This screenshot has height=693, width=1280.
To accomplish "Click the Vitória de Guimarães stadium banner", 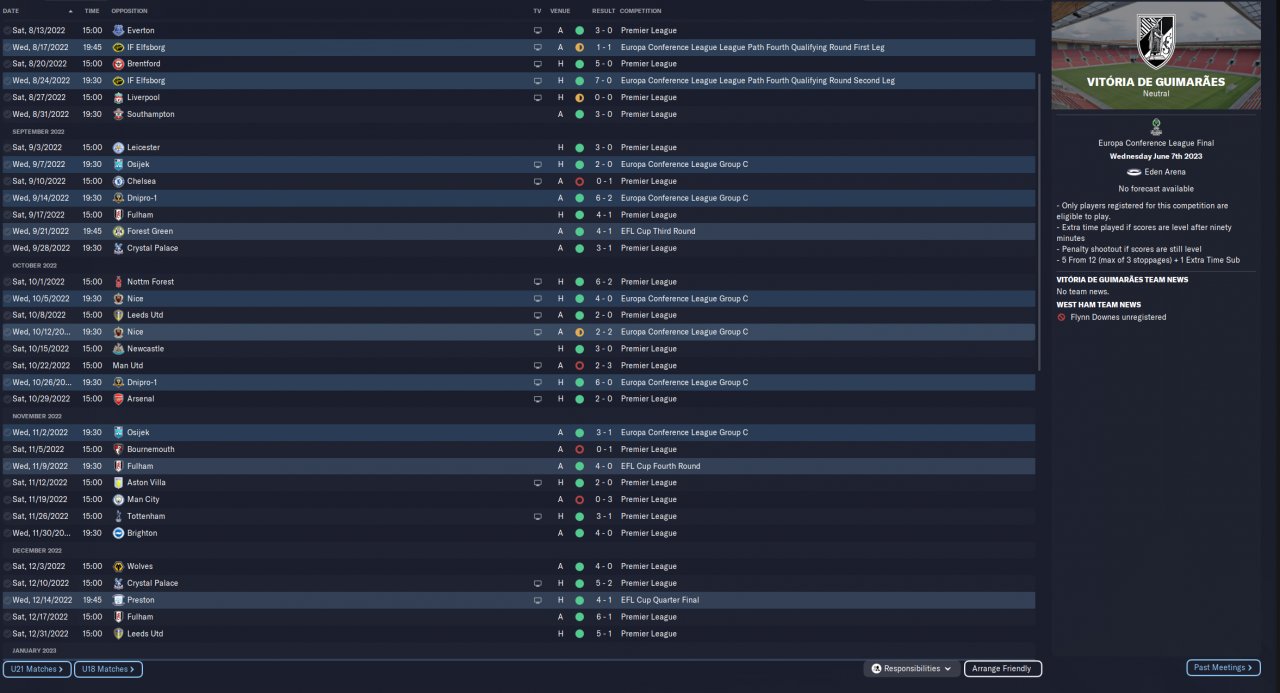I will (x=1156, y=55).
